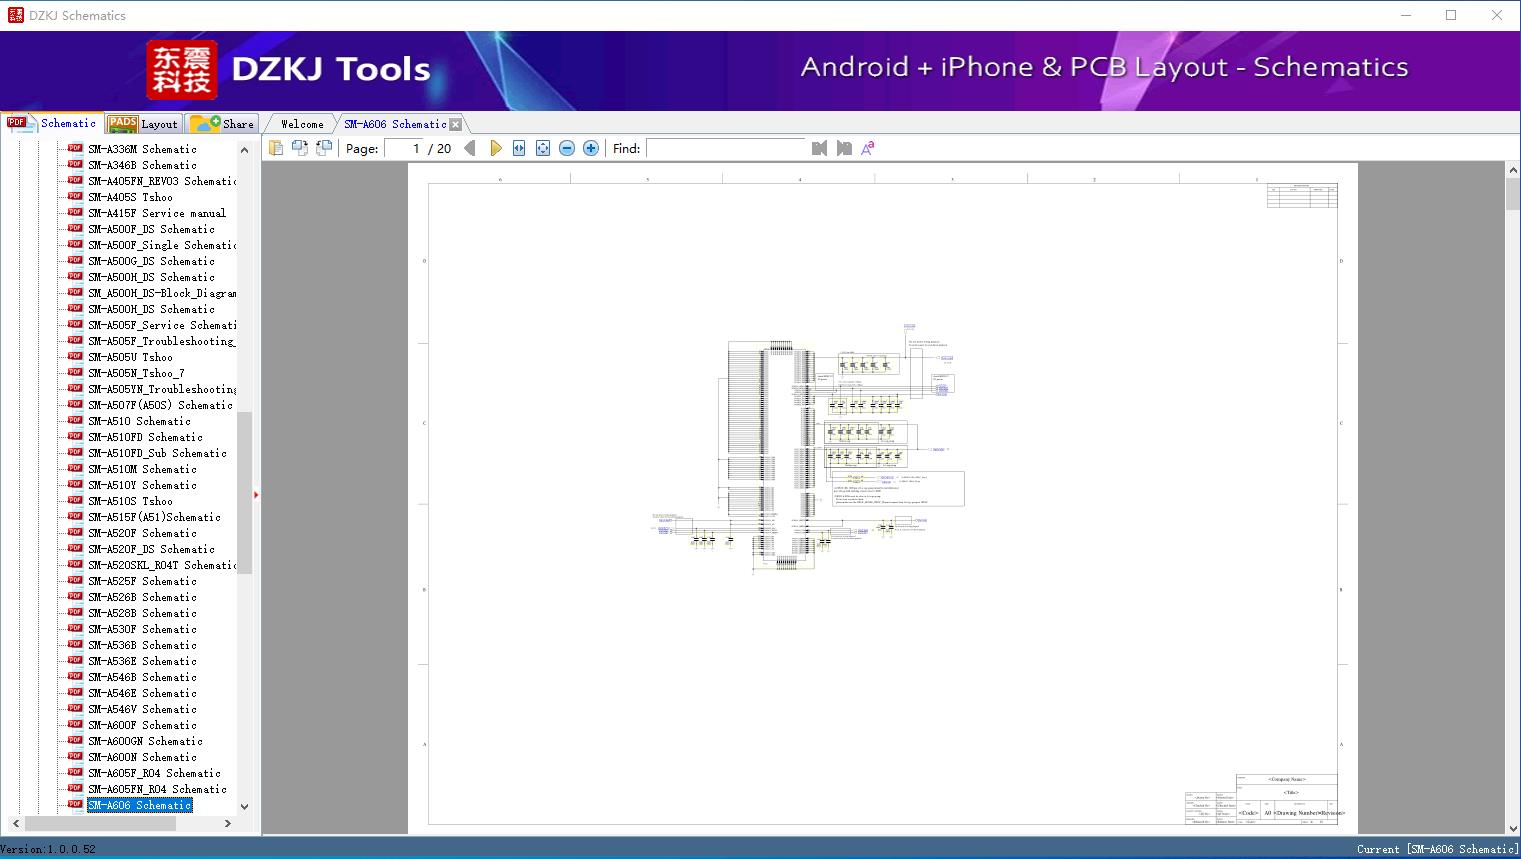The height and width of the screenshot is (859, 1521).
Task: Zoom in on the schematic
Action: (x=591, y=148)
